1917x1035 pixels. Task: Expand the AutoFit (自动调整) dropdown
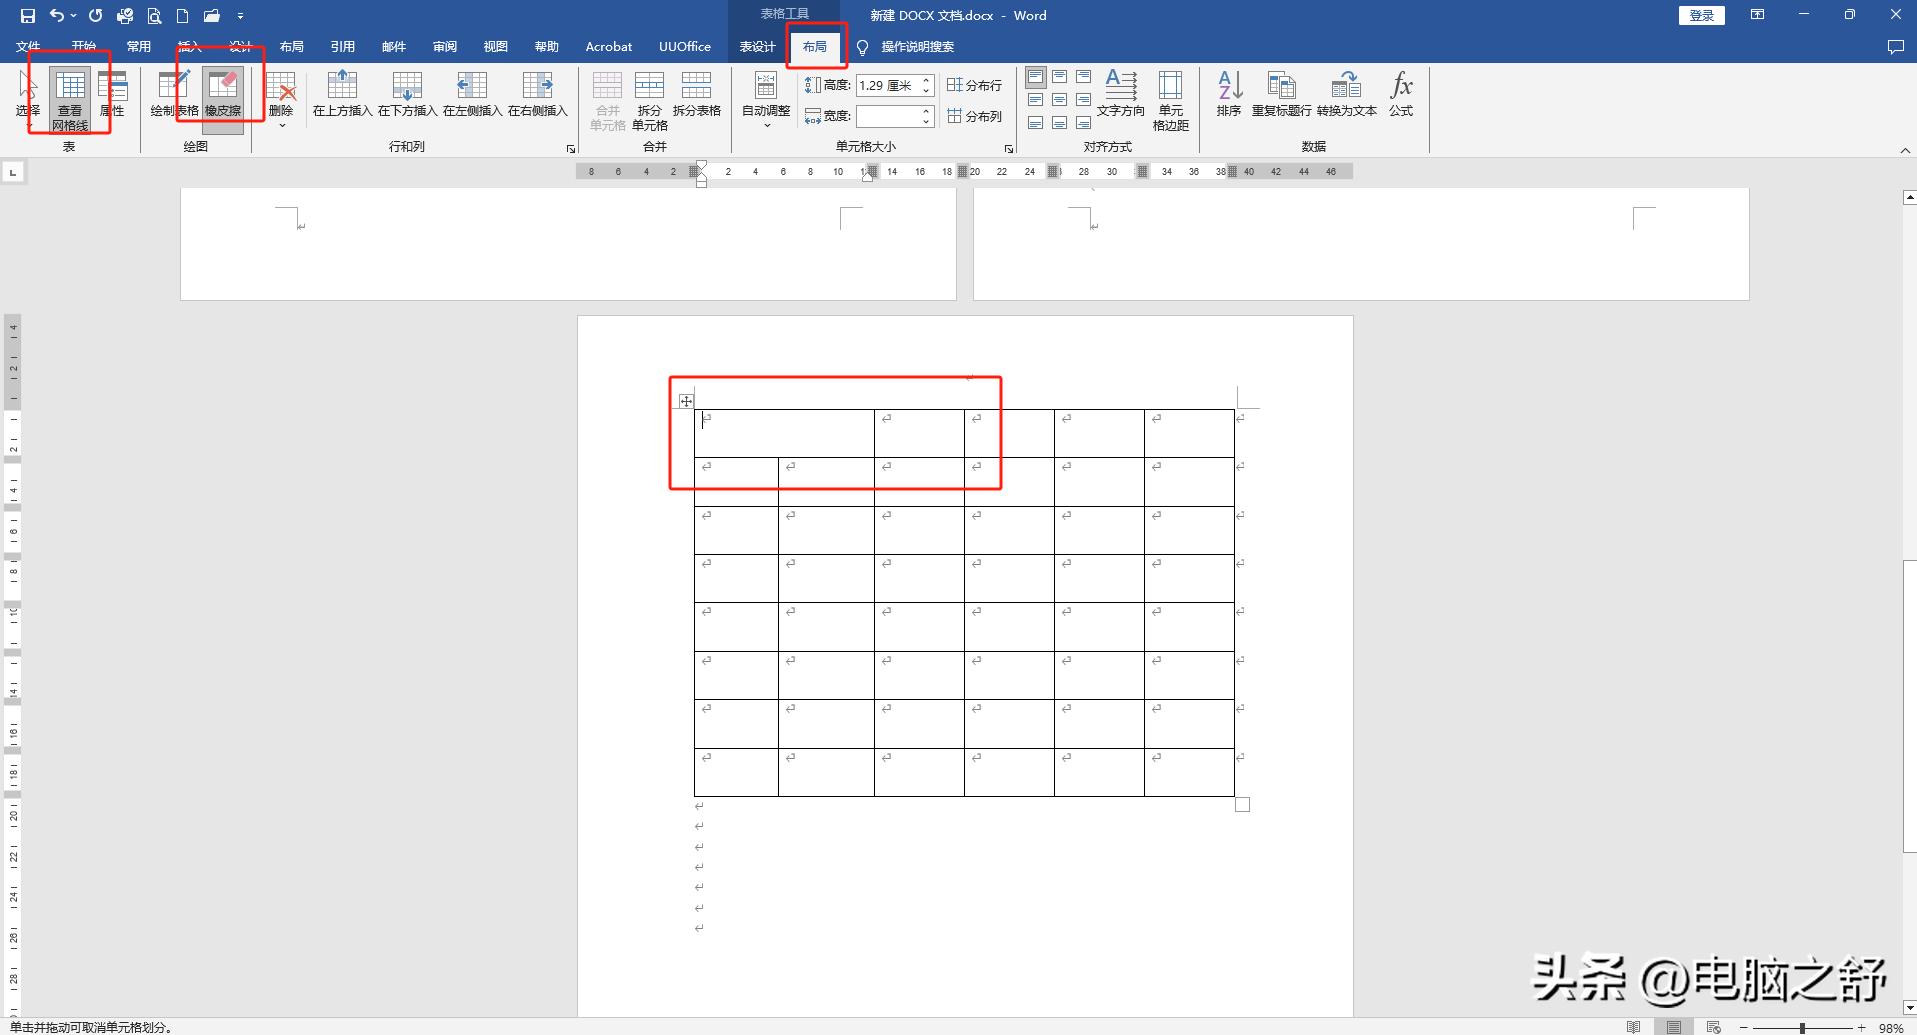click(x=766, y=99)
